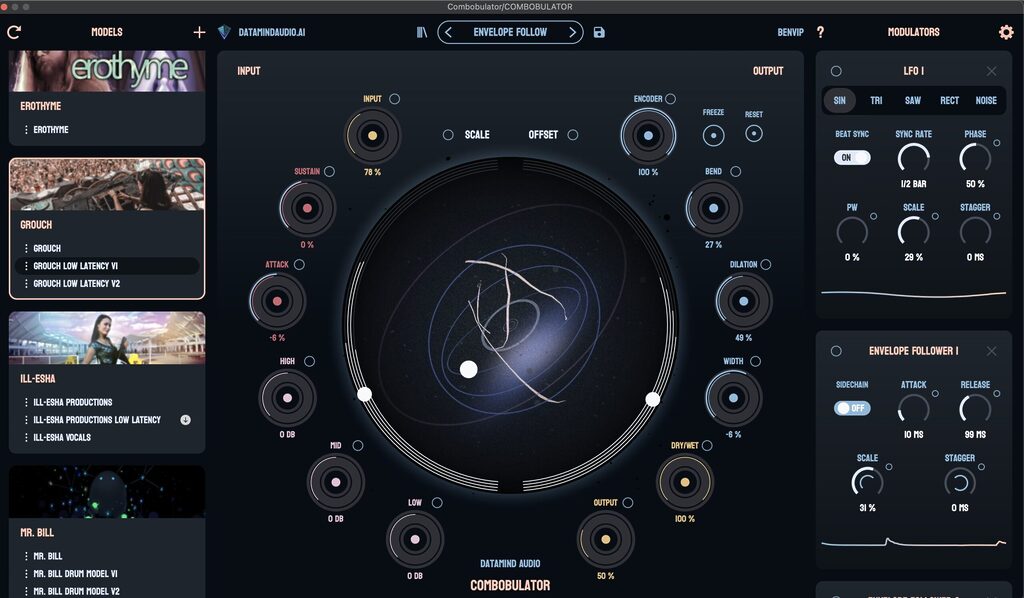This screenshot has height=598, width=1024.
Task: Click the BENVIP account name
Action: [790, 32]
